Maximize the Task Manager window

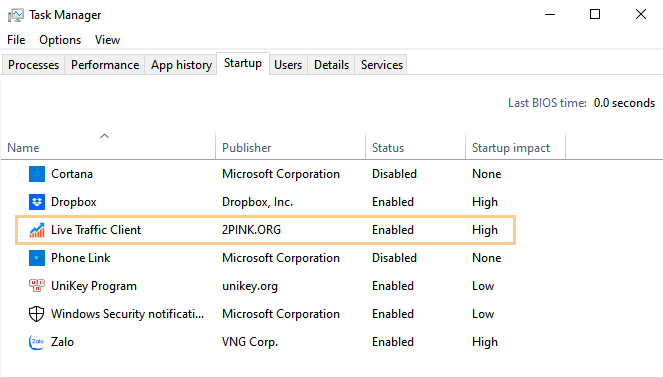tap(595, 15)
